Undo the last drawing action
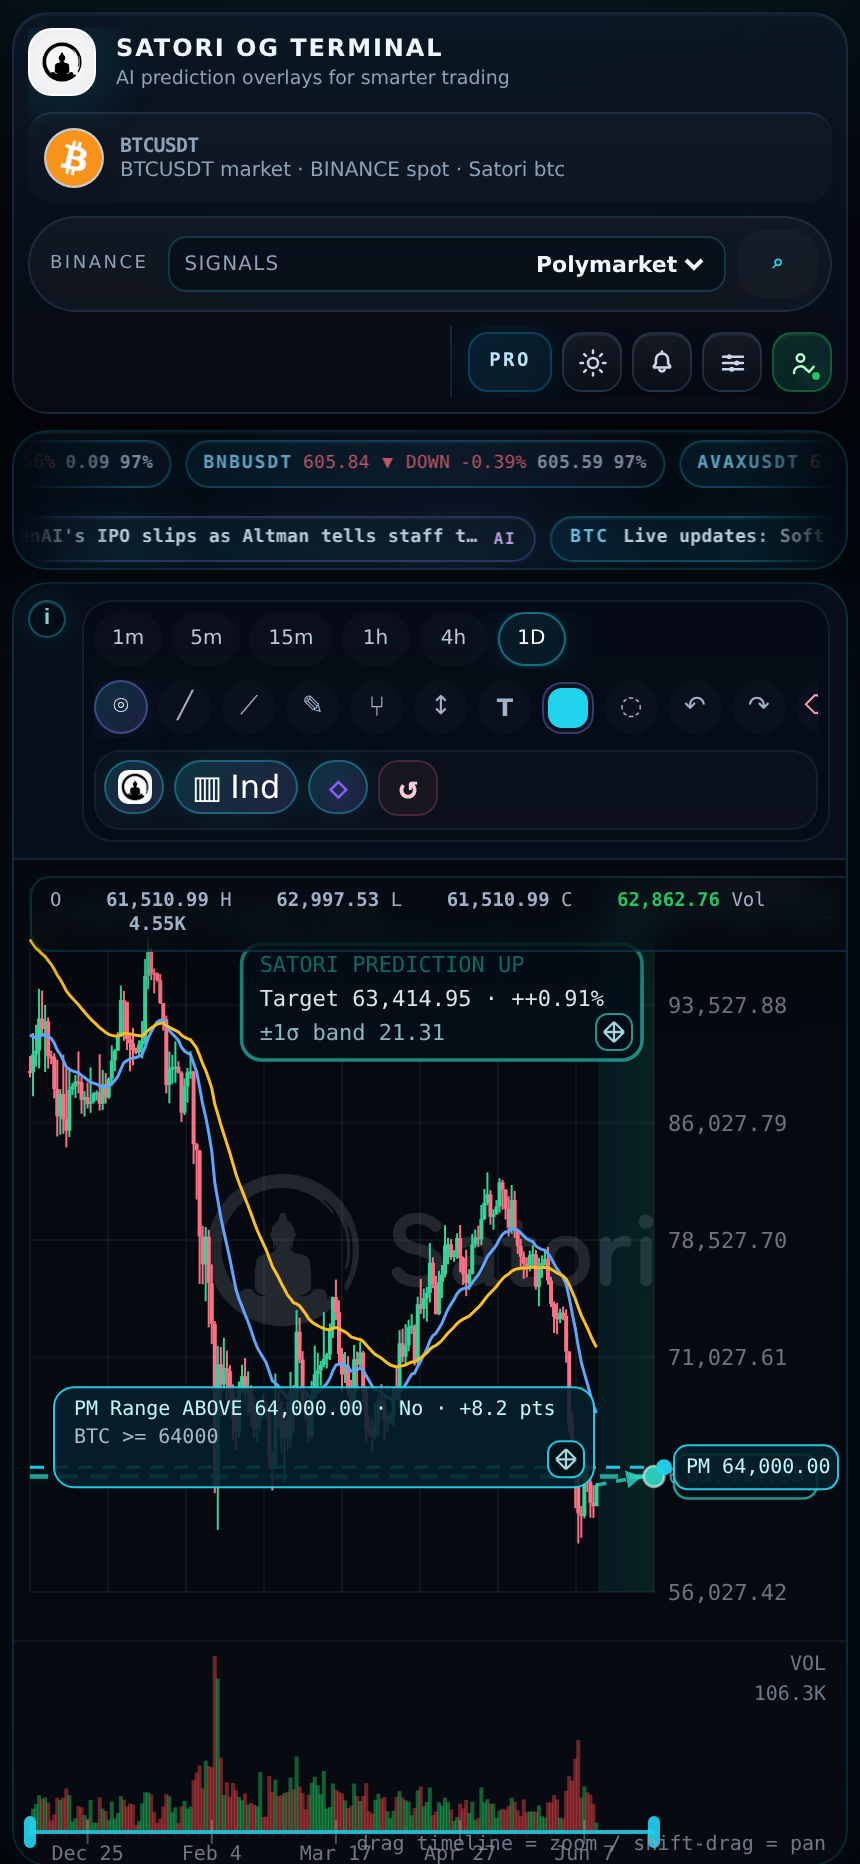This screenshot has width=860, height=1864. [x=695, y=706]
